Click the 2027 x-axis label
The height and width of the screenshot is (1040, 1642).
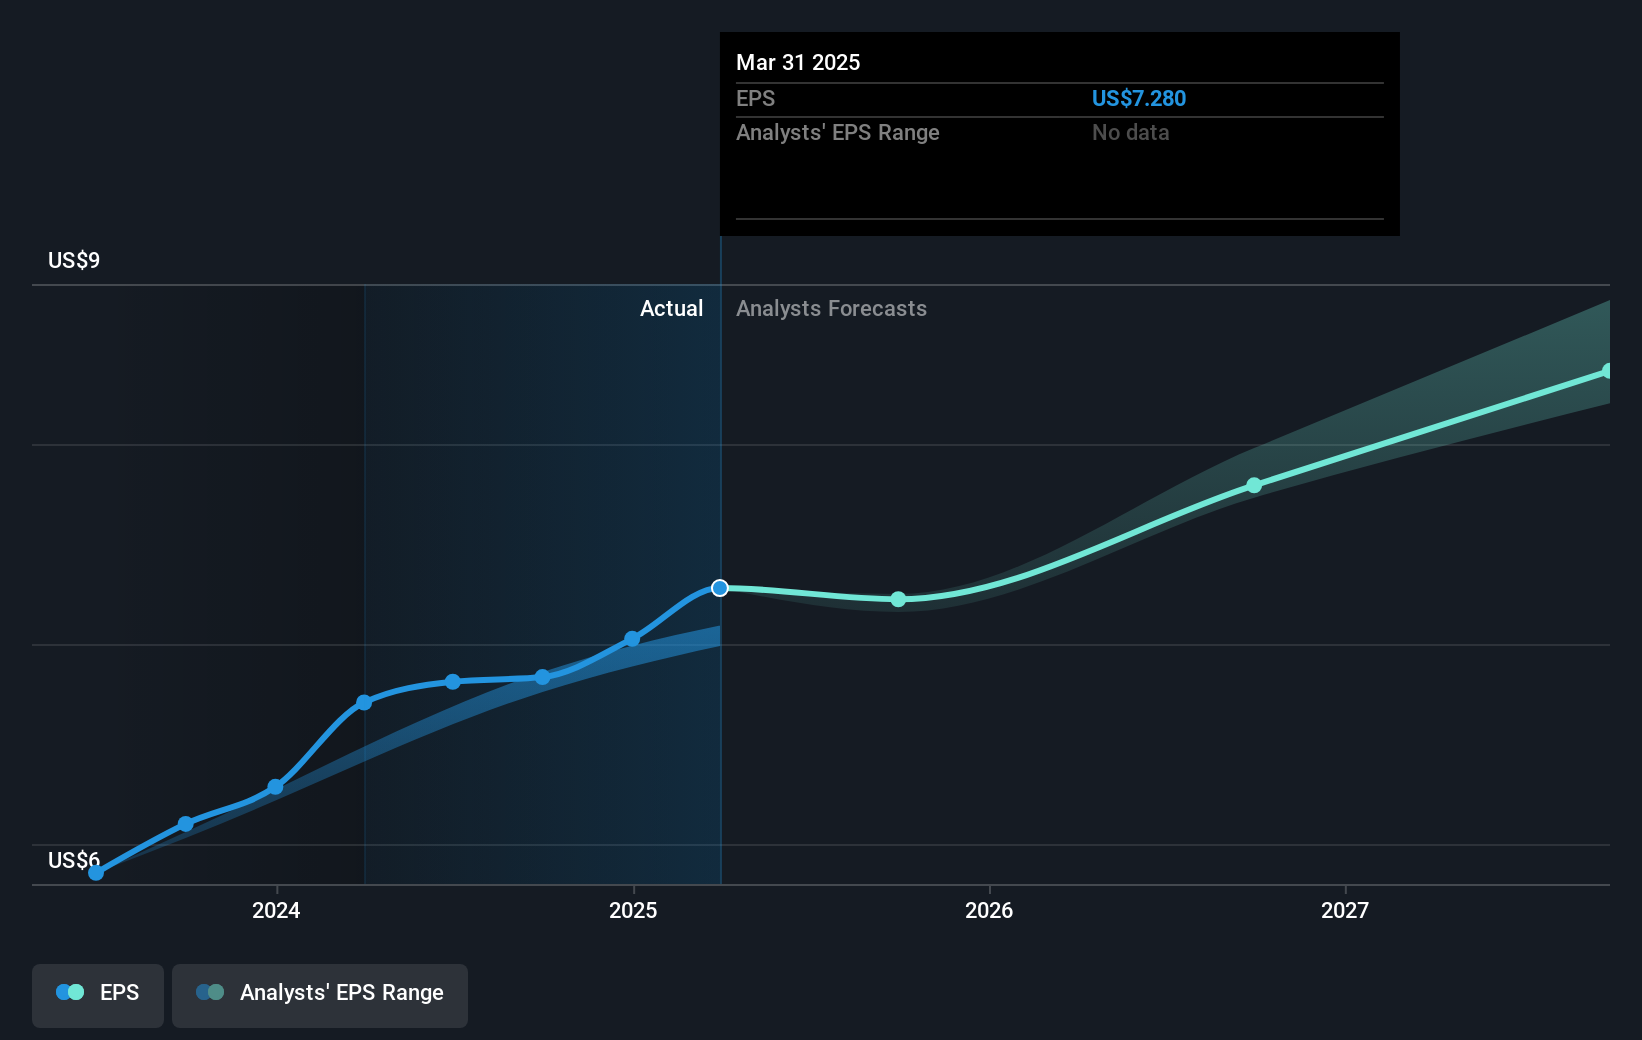tap(1345, 910)
